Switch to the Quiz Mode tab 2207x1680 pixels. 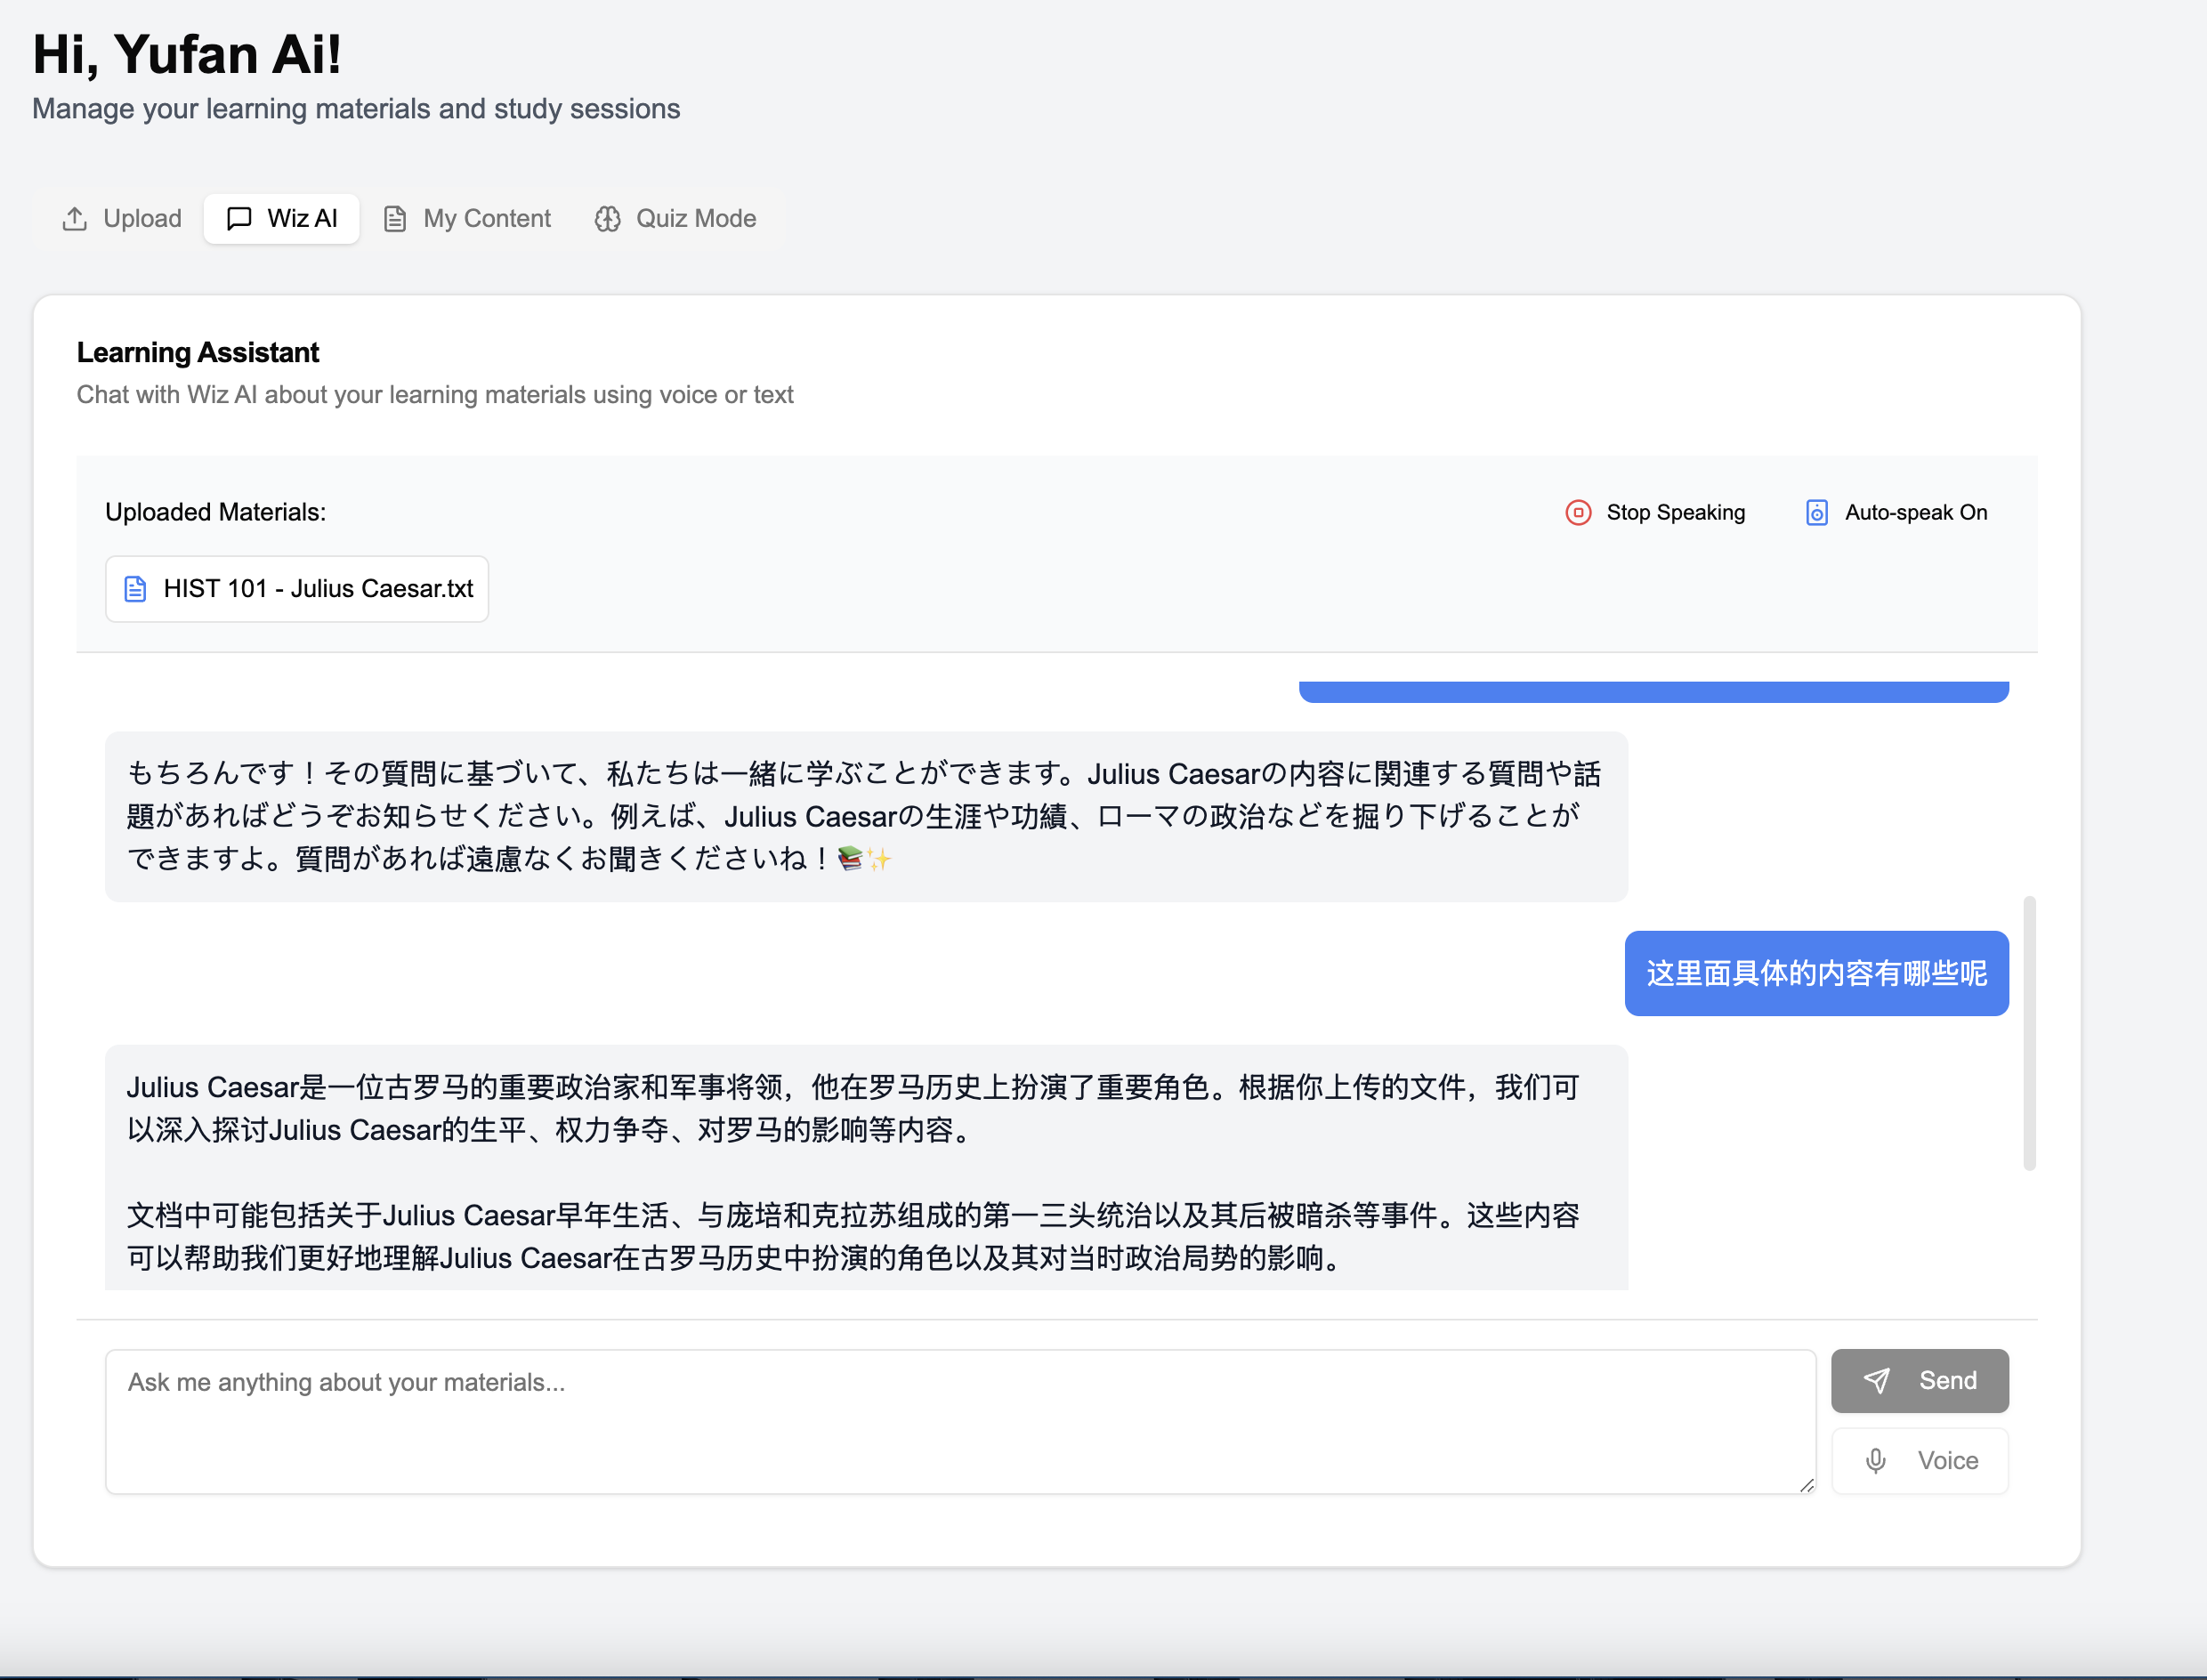pyautogui.click(x=695, y=218)
